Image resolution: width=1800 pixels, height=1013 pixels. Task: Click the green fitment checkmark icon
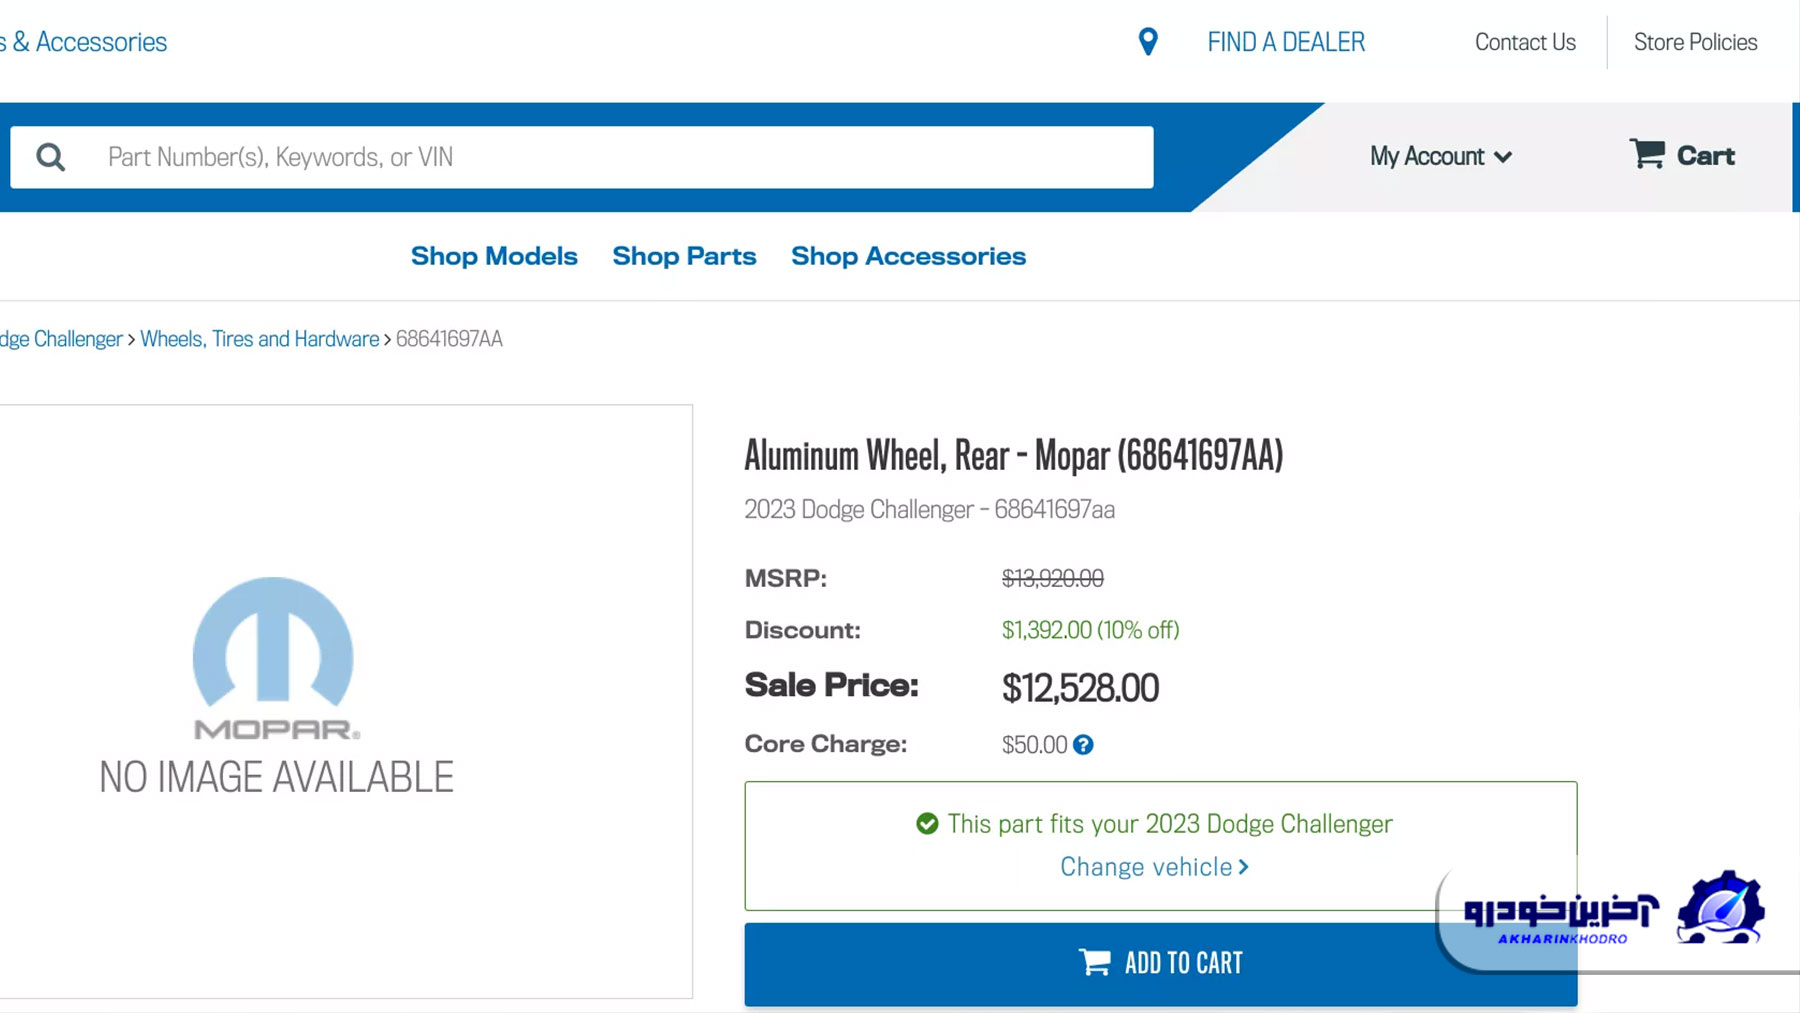coord(927,824)
